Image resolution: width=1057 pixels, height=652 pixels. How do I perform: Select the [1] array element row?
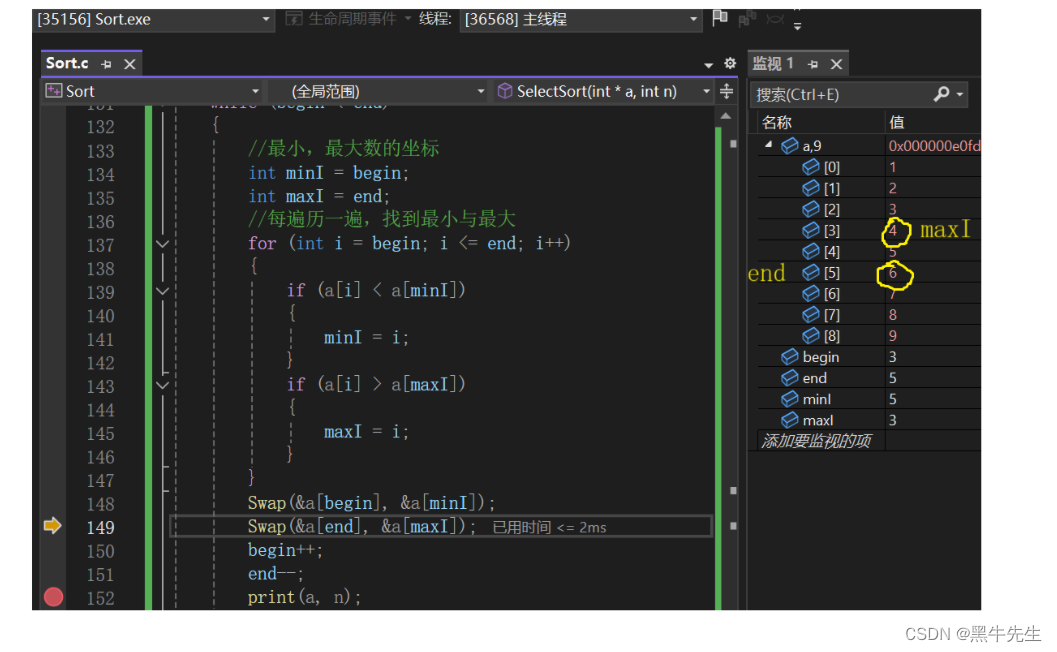869,188
